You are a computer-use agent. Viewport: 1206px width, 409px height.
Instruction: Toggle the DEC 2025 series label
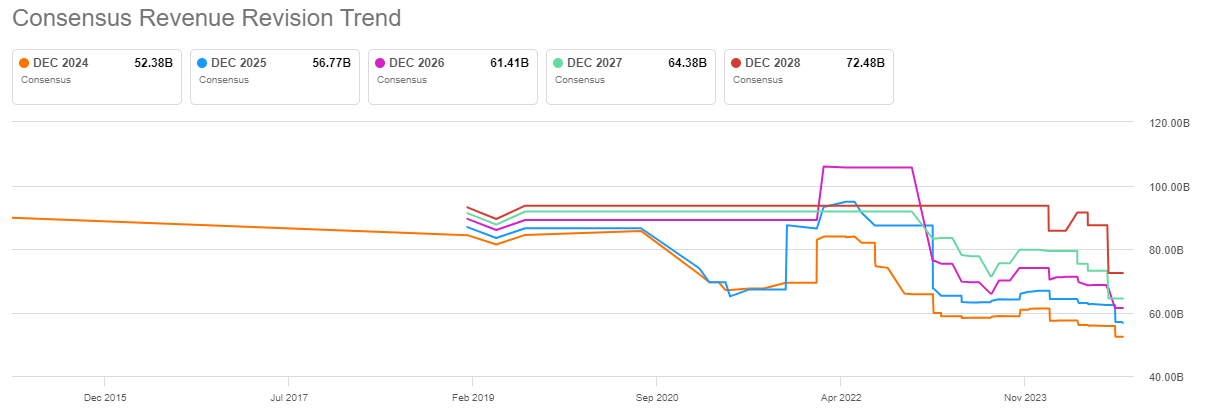pyautogui.click(x=238, y=63)
